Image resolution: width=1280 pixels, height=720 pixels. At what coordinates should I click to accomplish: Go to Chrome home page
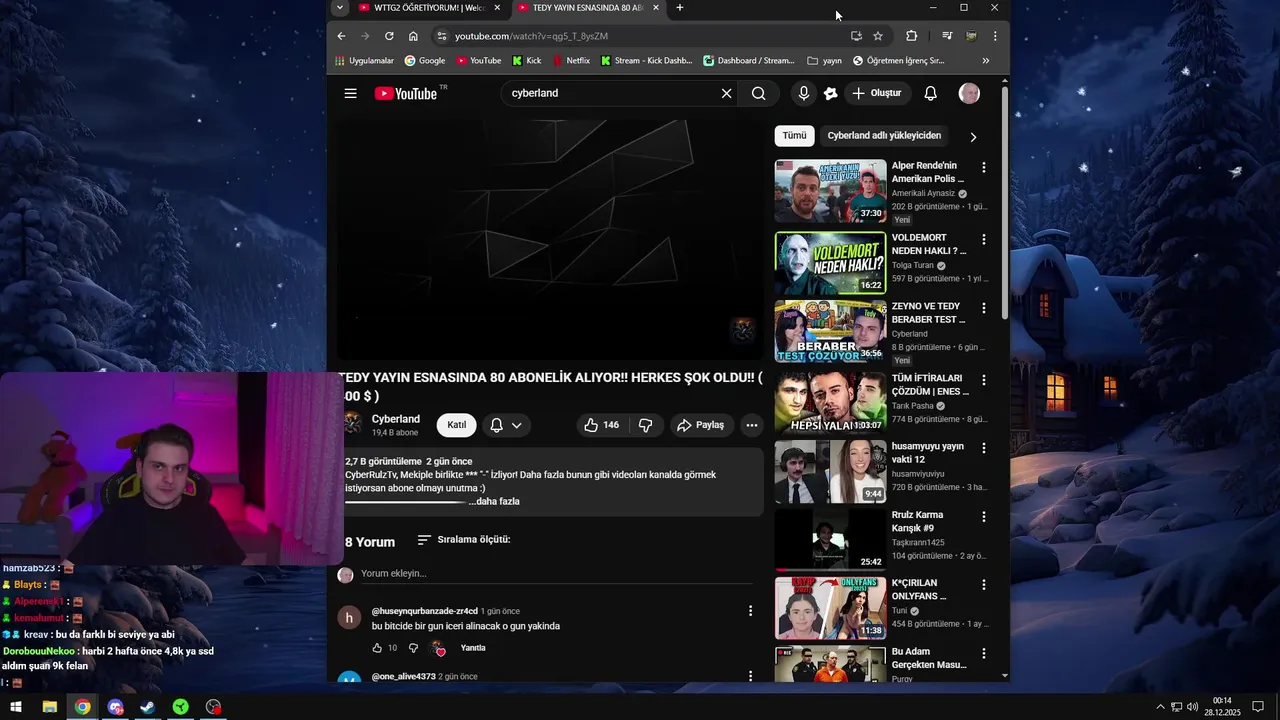point(413,36)
